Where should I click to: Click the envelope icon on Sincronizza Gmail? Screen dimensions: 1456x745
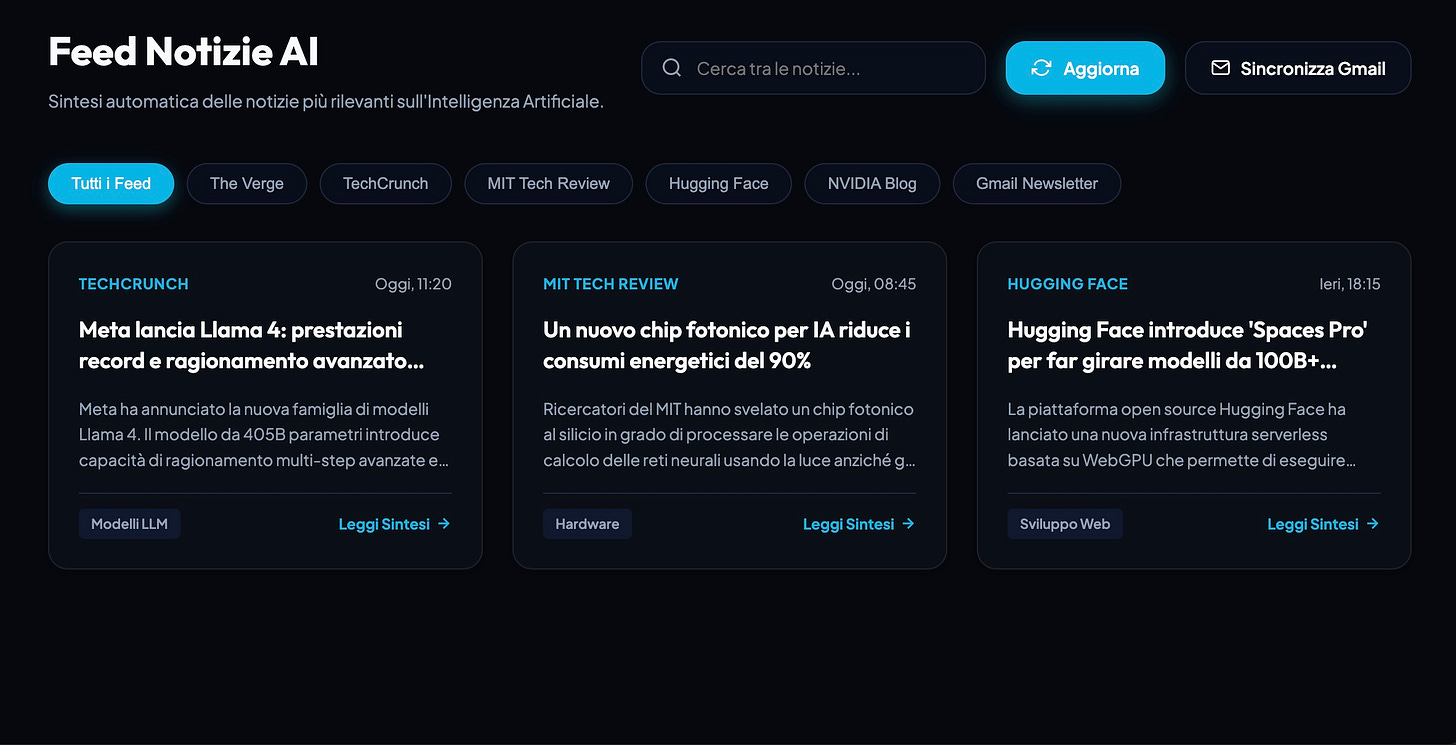pyautogui.click(x=1220, y=68)
